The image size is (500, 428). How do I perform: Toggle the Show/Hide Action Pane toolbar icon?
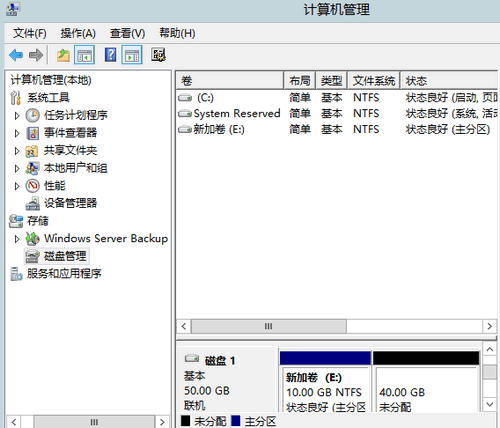click(x=132, y=55)
